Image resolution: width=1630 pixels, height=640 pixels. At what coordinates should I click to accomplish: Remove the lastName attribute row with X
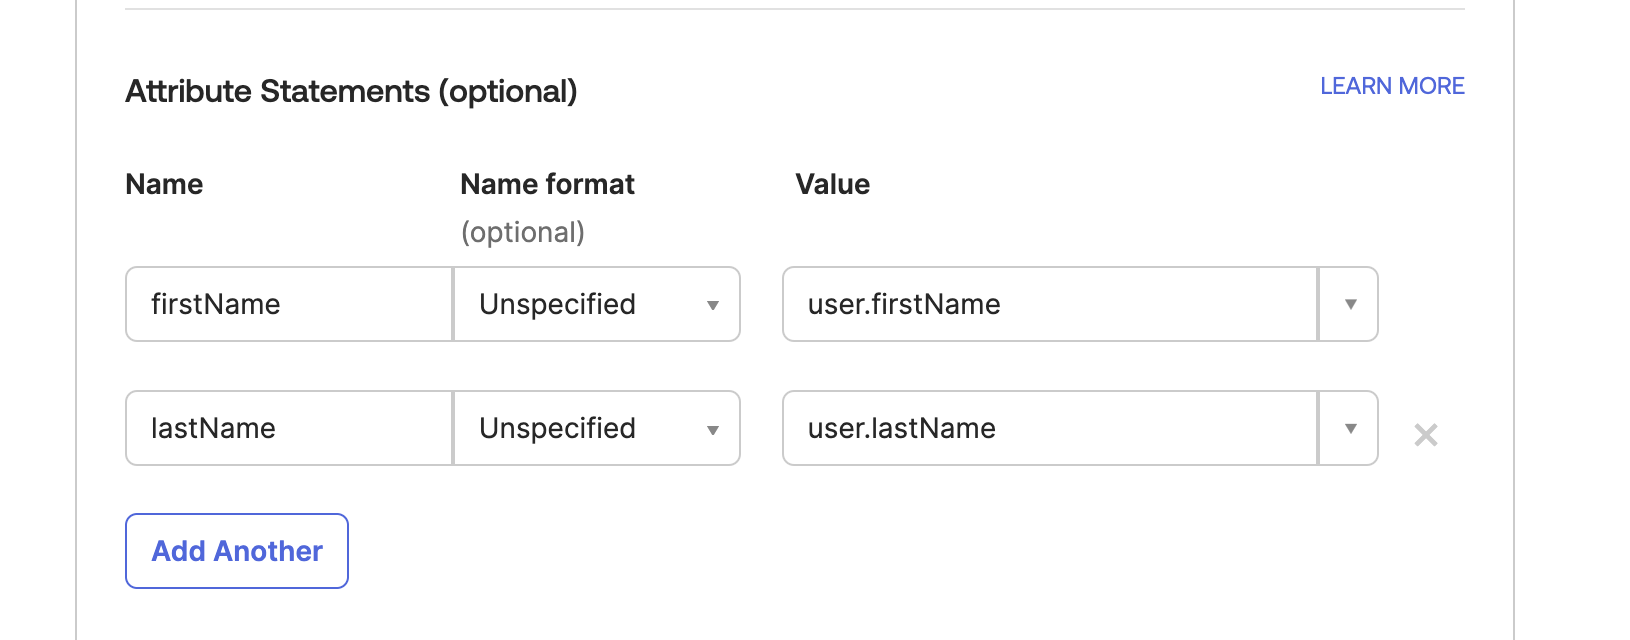[1426, 435]
